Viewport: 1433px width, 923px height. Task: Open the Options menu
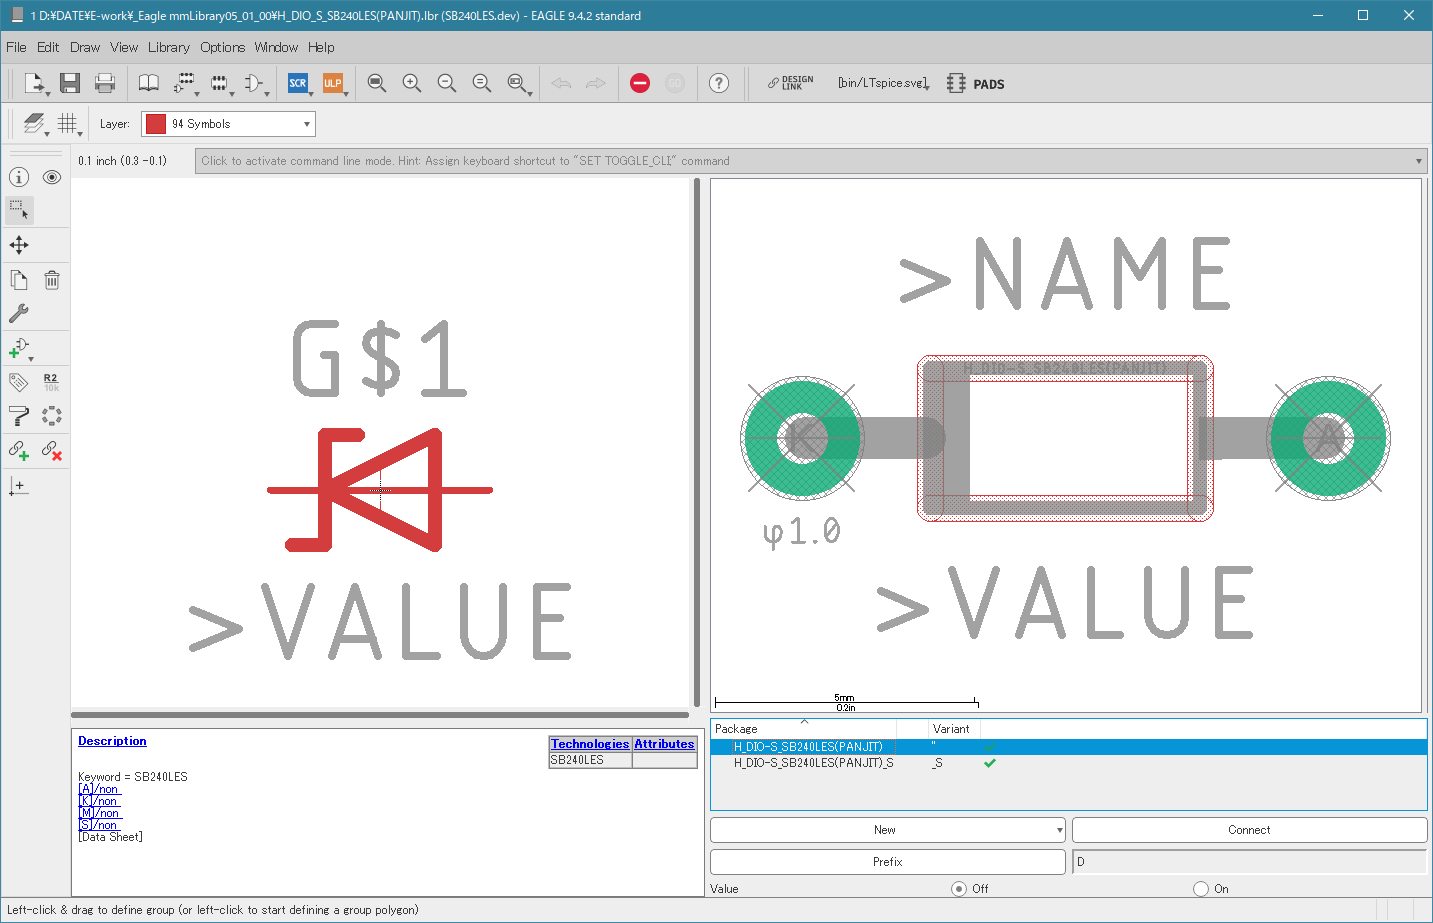tap(222, 47)
